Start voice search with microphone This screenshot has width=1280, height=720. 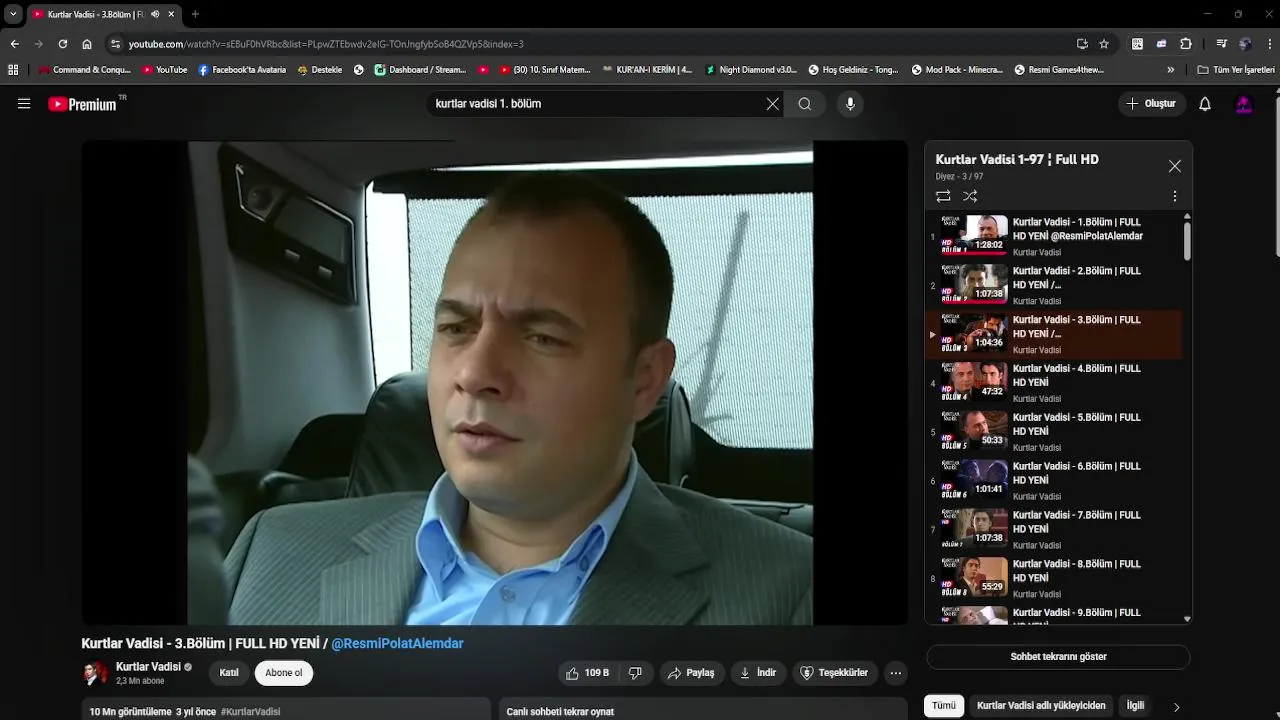850,104
